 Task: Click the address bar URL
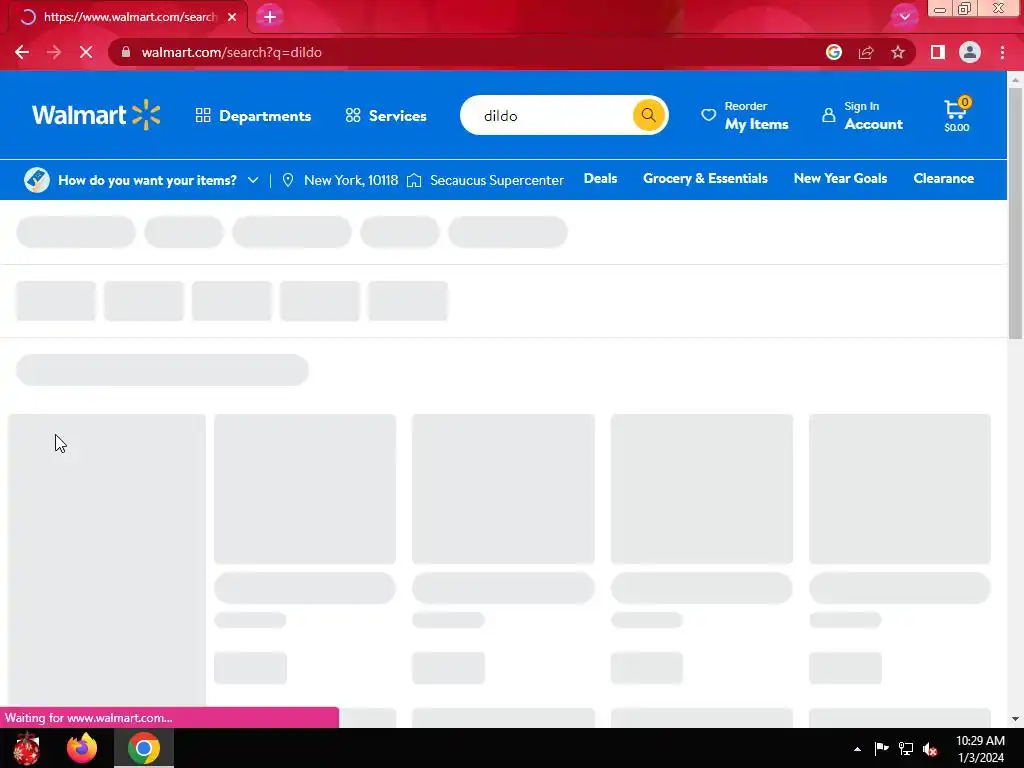pyautogui.click(x=232, y=52)
